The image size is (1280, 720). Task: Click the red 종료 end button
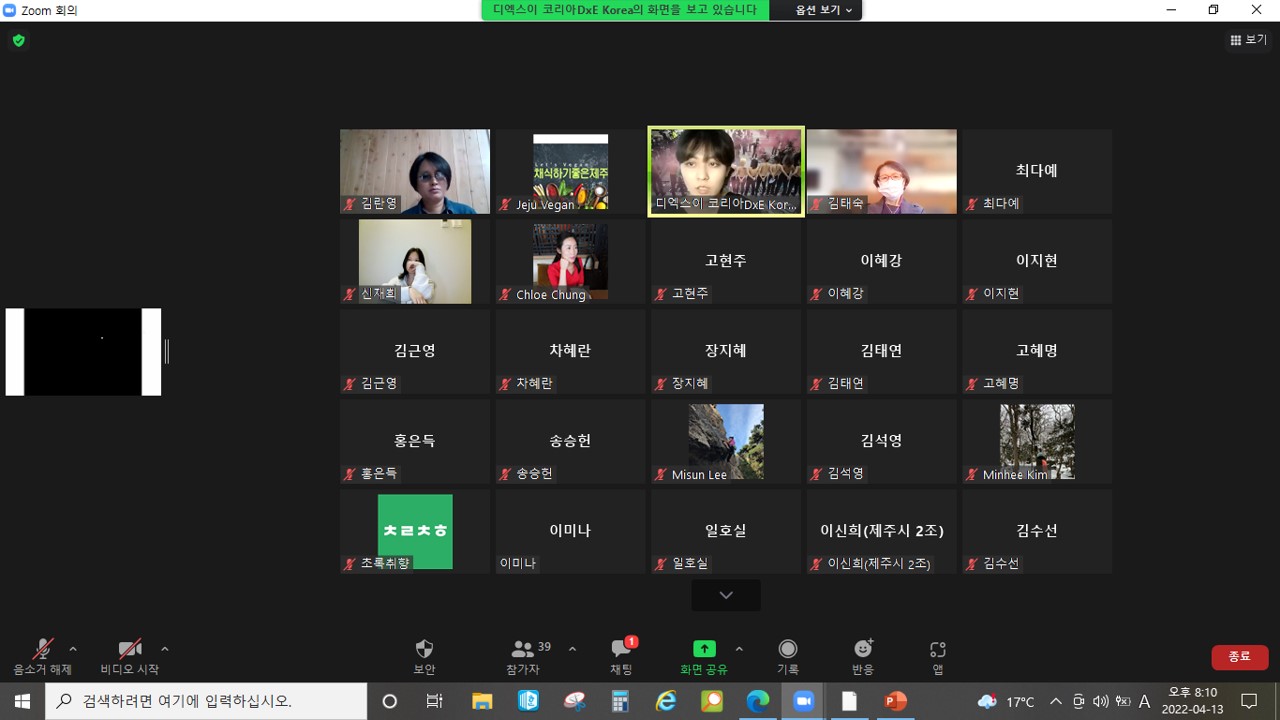point(1240,657)
